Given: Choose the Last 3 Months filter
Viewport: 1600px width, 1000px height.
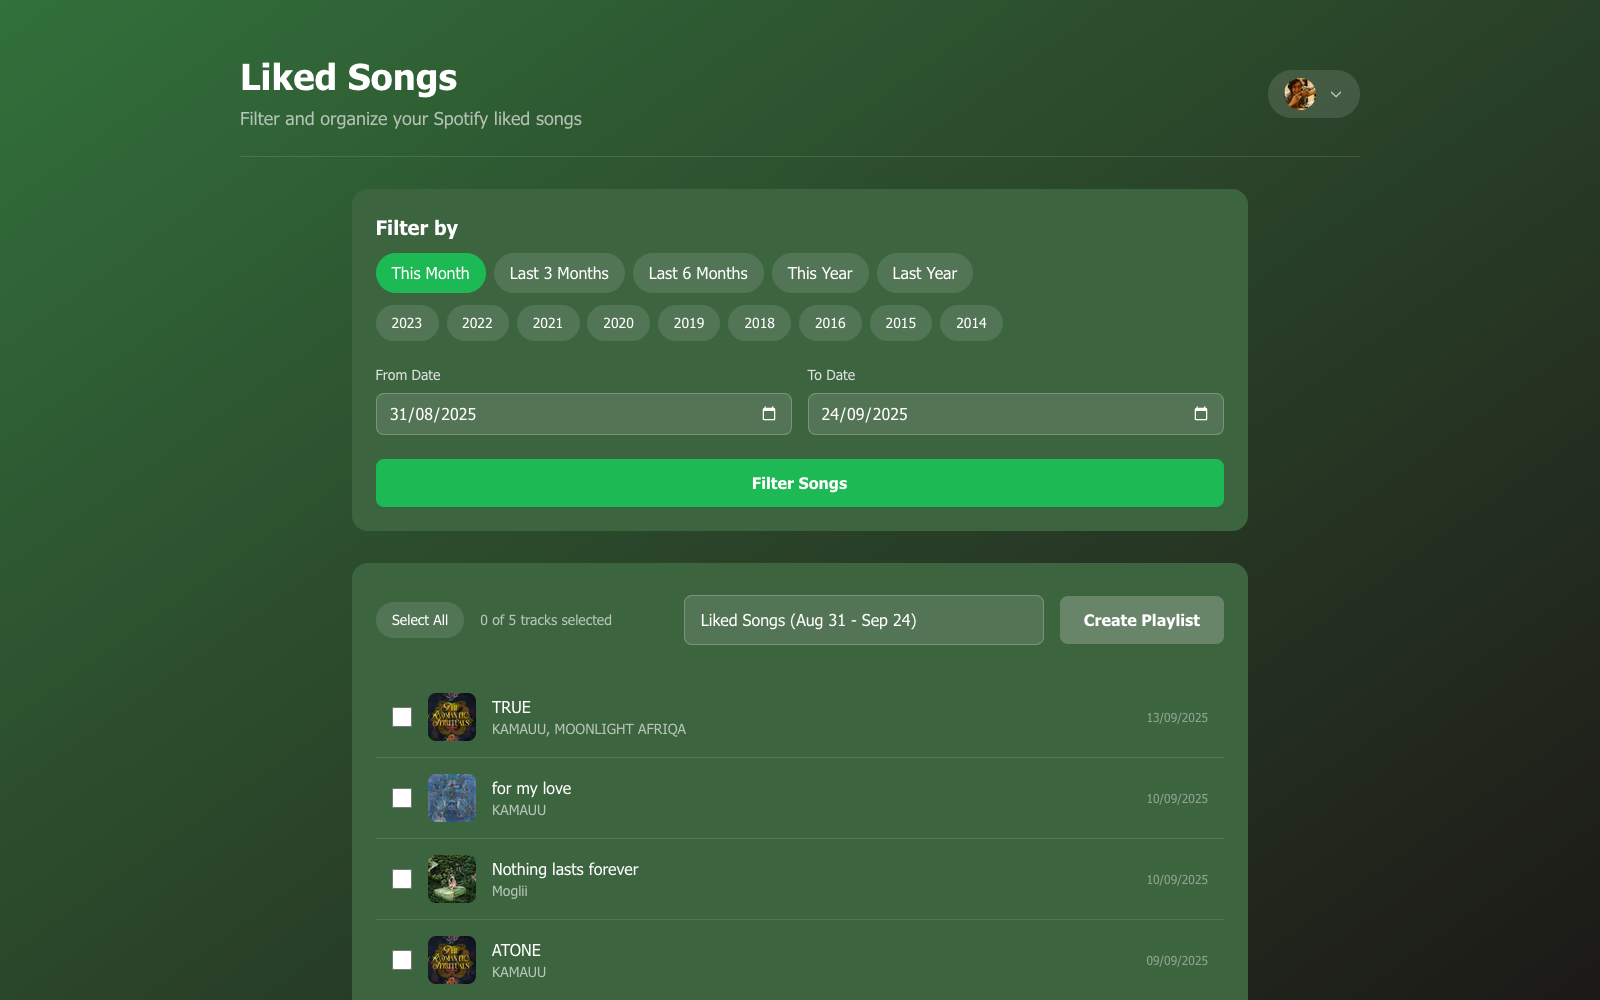Looking at the screenshot, I should coord(559,273).
